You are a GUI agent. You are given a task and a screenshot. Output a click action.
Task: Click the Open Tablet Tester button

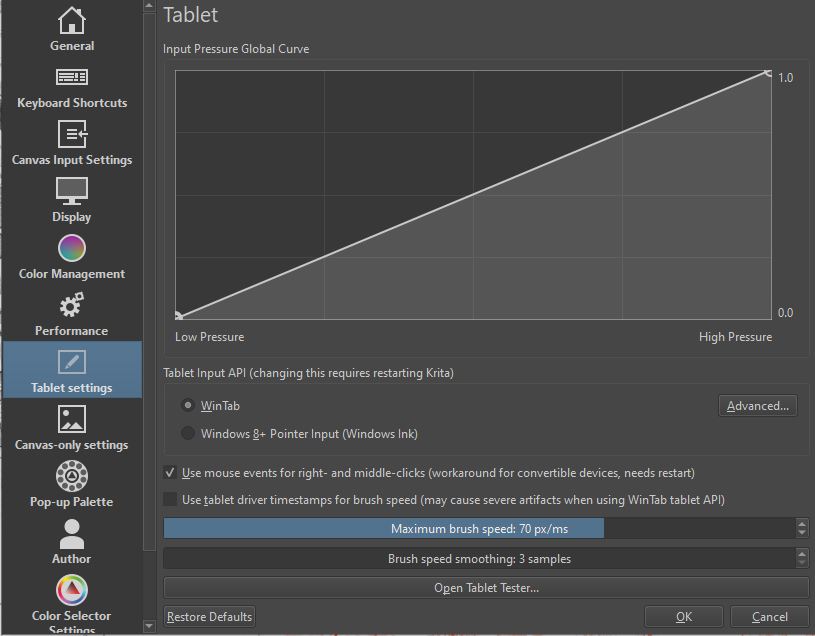click(486, 588)
